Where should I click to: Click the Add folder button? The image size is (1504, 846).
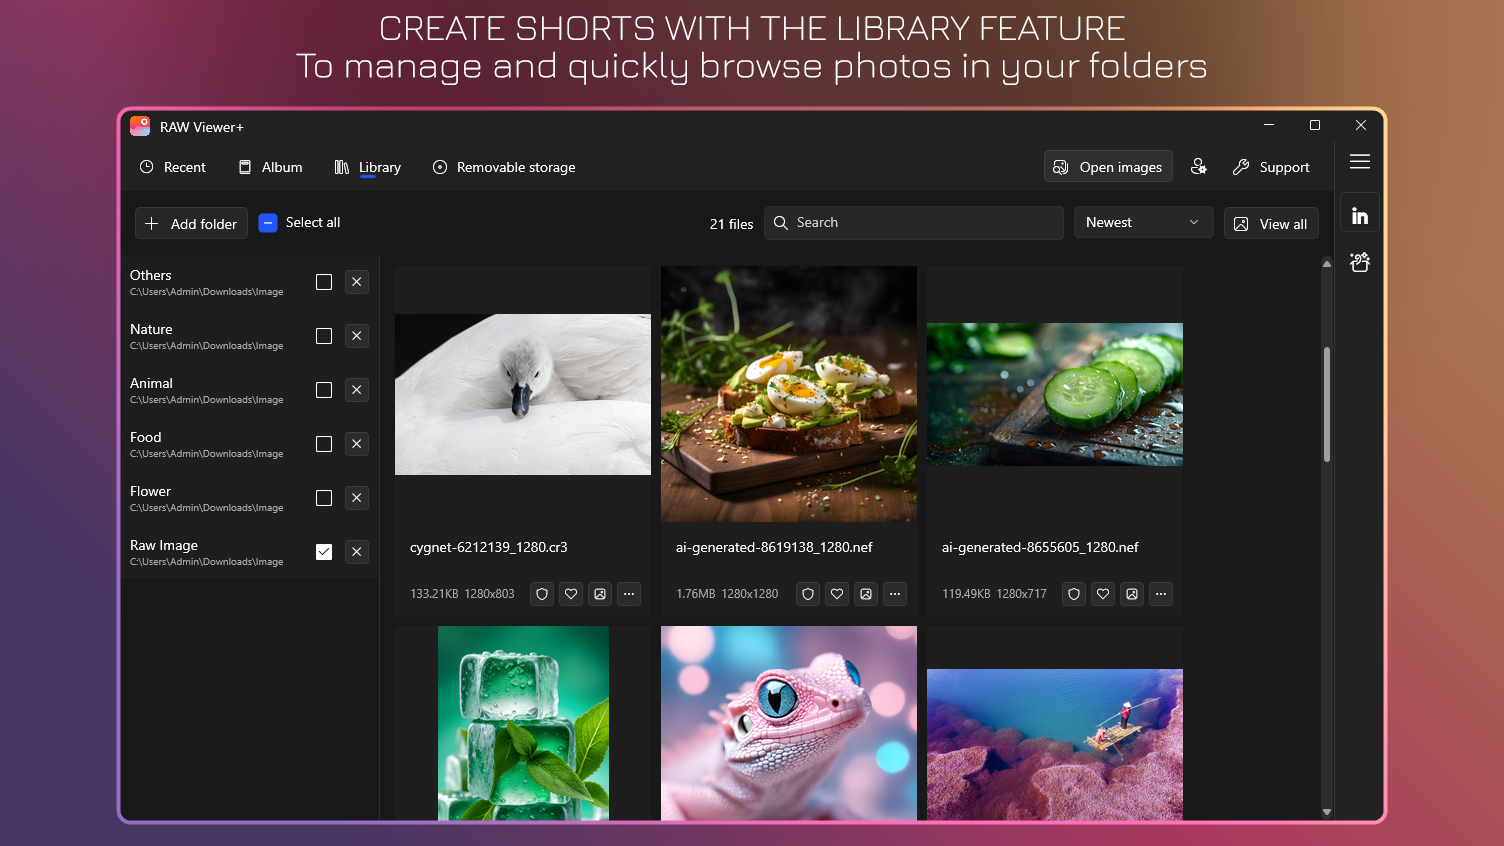coord(191,224)
